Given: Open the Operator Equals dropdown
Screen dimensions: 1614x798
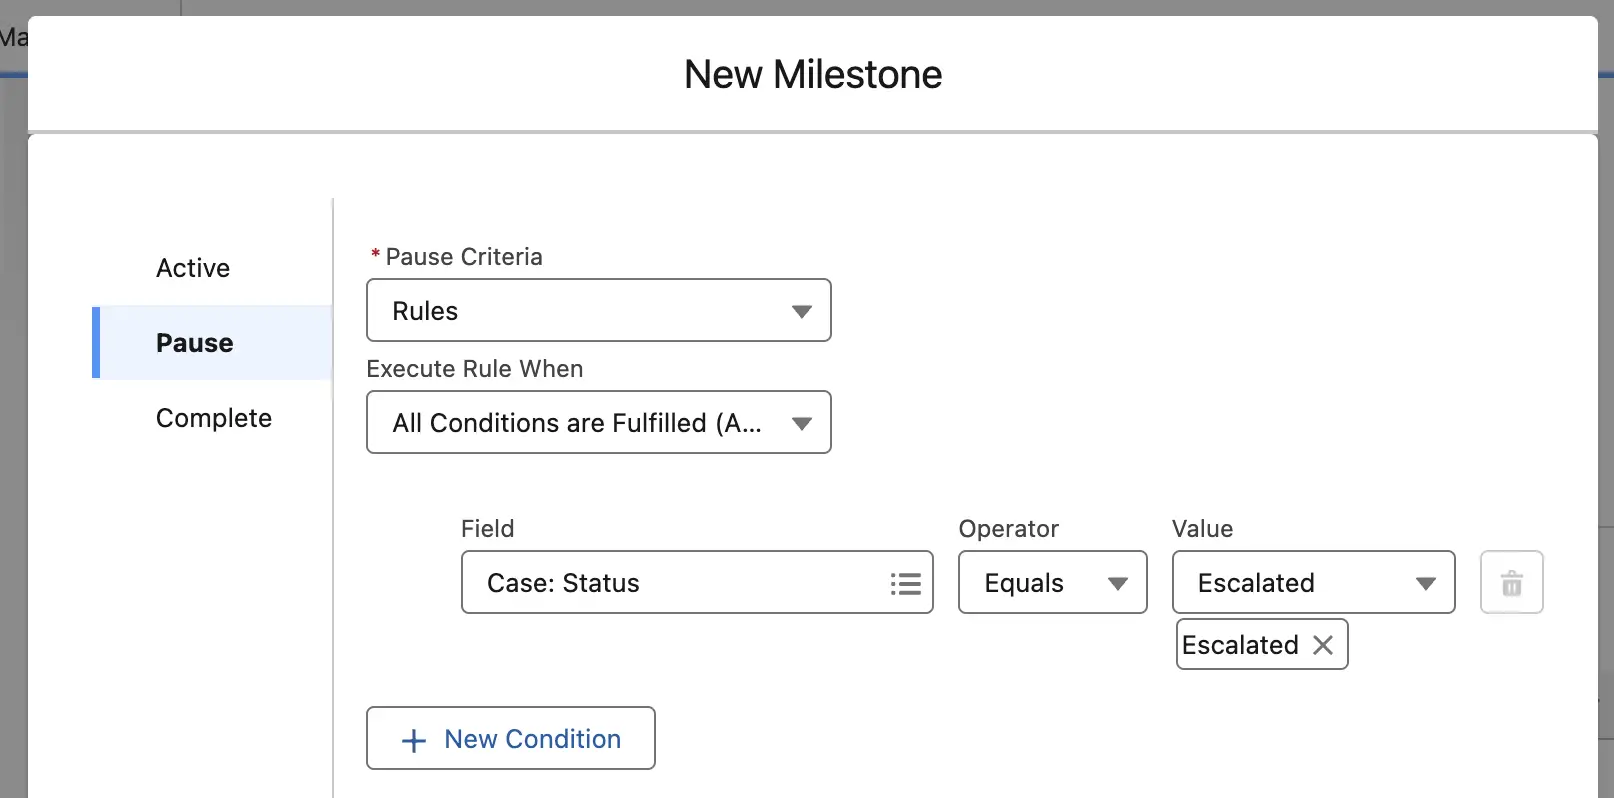Looking at the screenshot, I should pyautogui.click(x=1052, y=582).
